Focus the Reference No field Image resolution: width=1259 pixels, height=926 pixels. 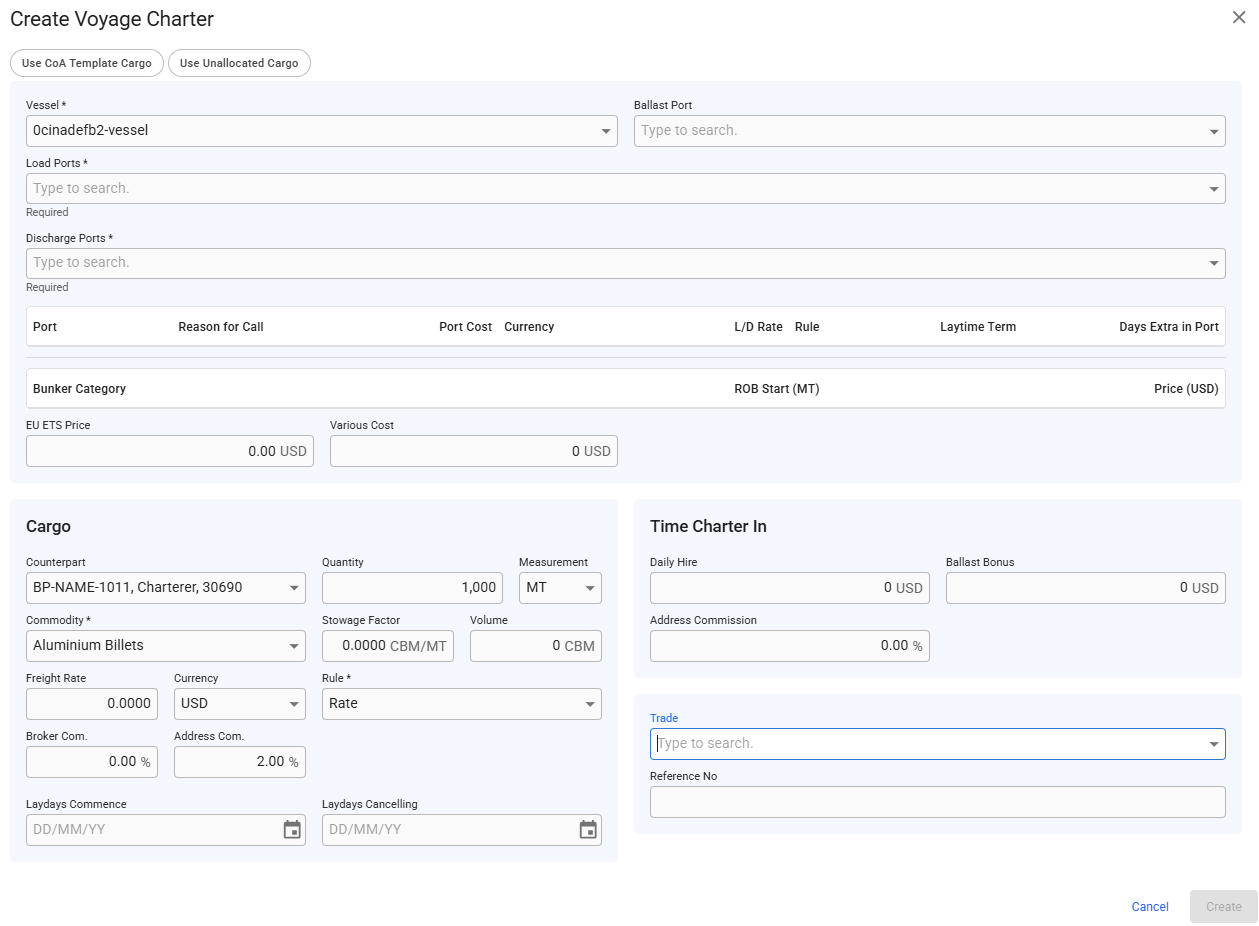tap(936, 802)
